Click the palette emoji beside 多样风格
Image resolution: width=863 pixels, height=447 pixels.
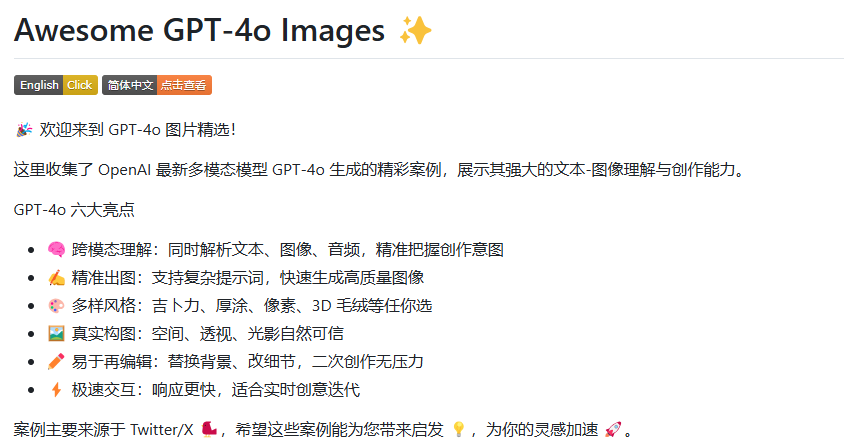[x=56, y=306]
